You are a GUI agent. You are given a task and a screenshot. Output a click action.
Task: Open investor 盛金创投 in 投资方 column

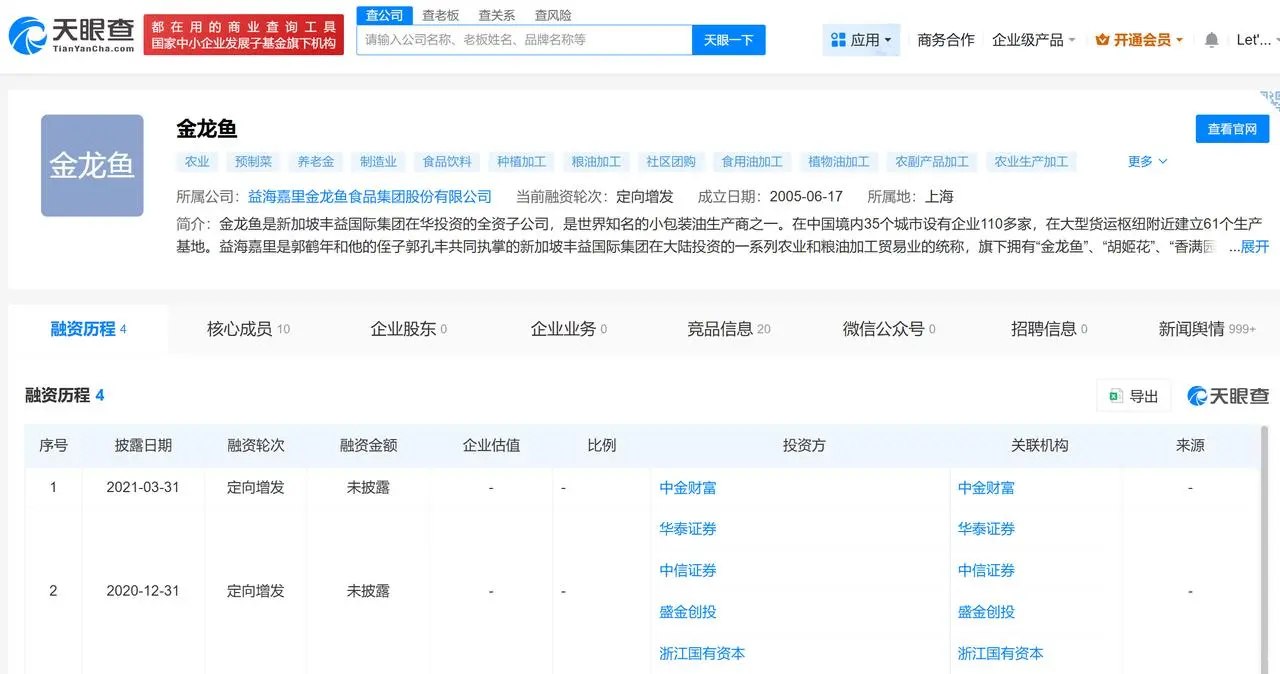pos(688,612)
